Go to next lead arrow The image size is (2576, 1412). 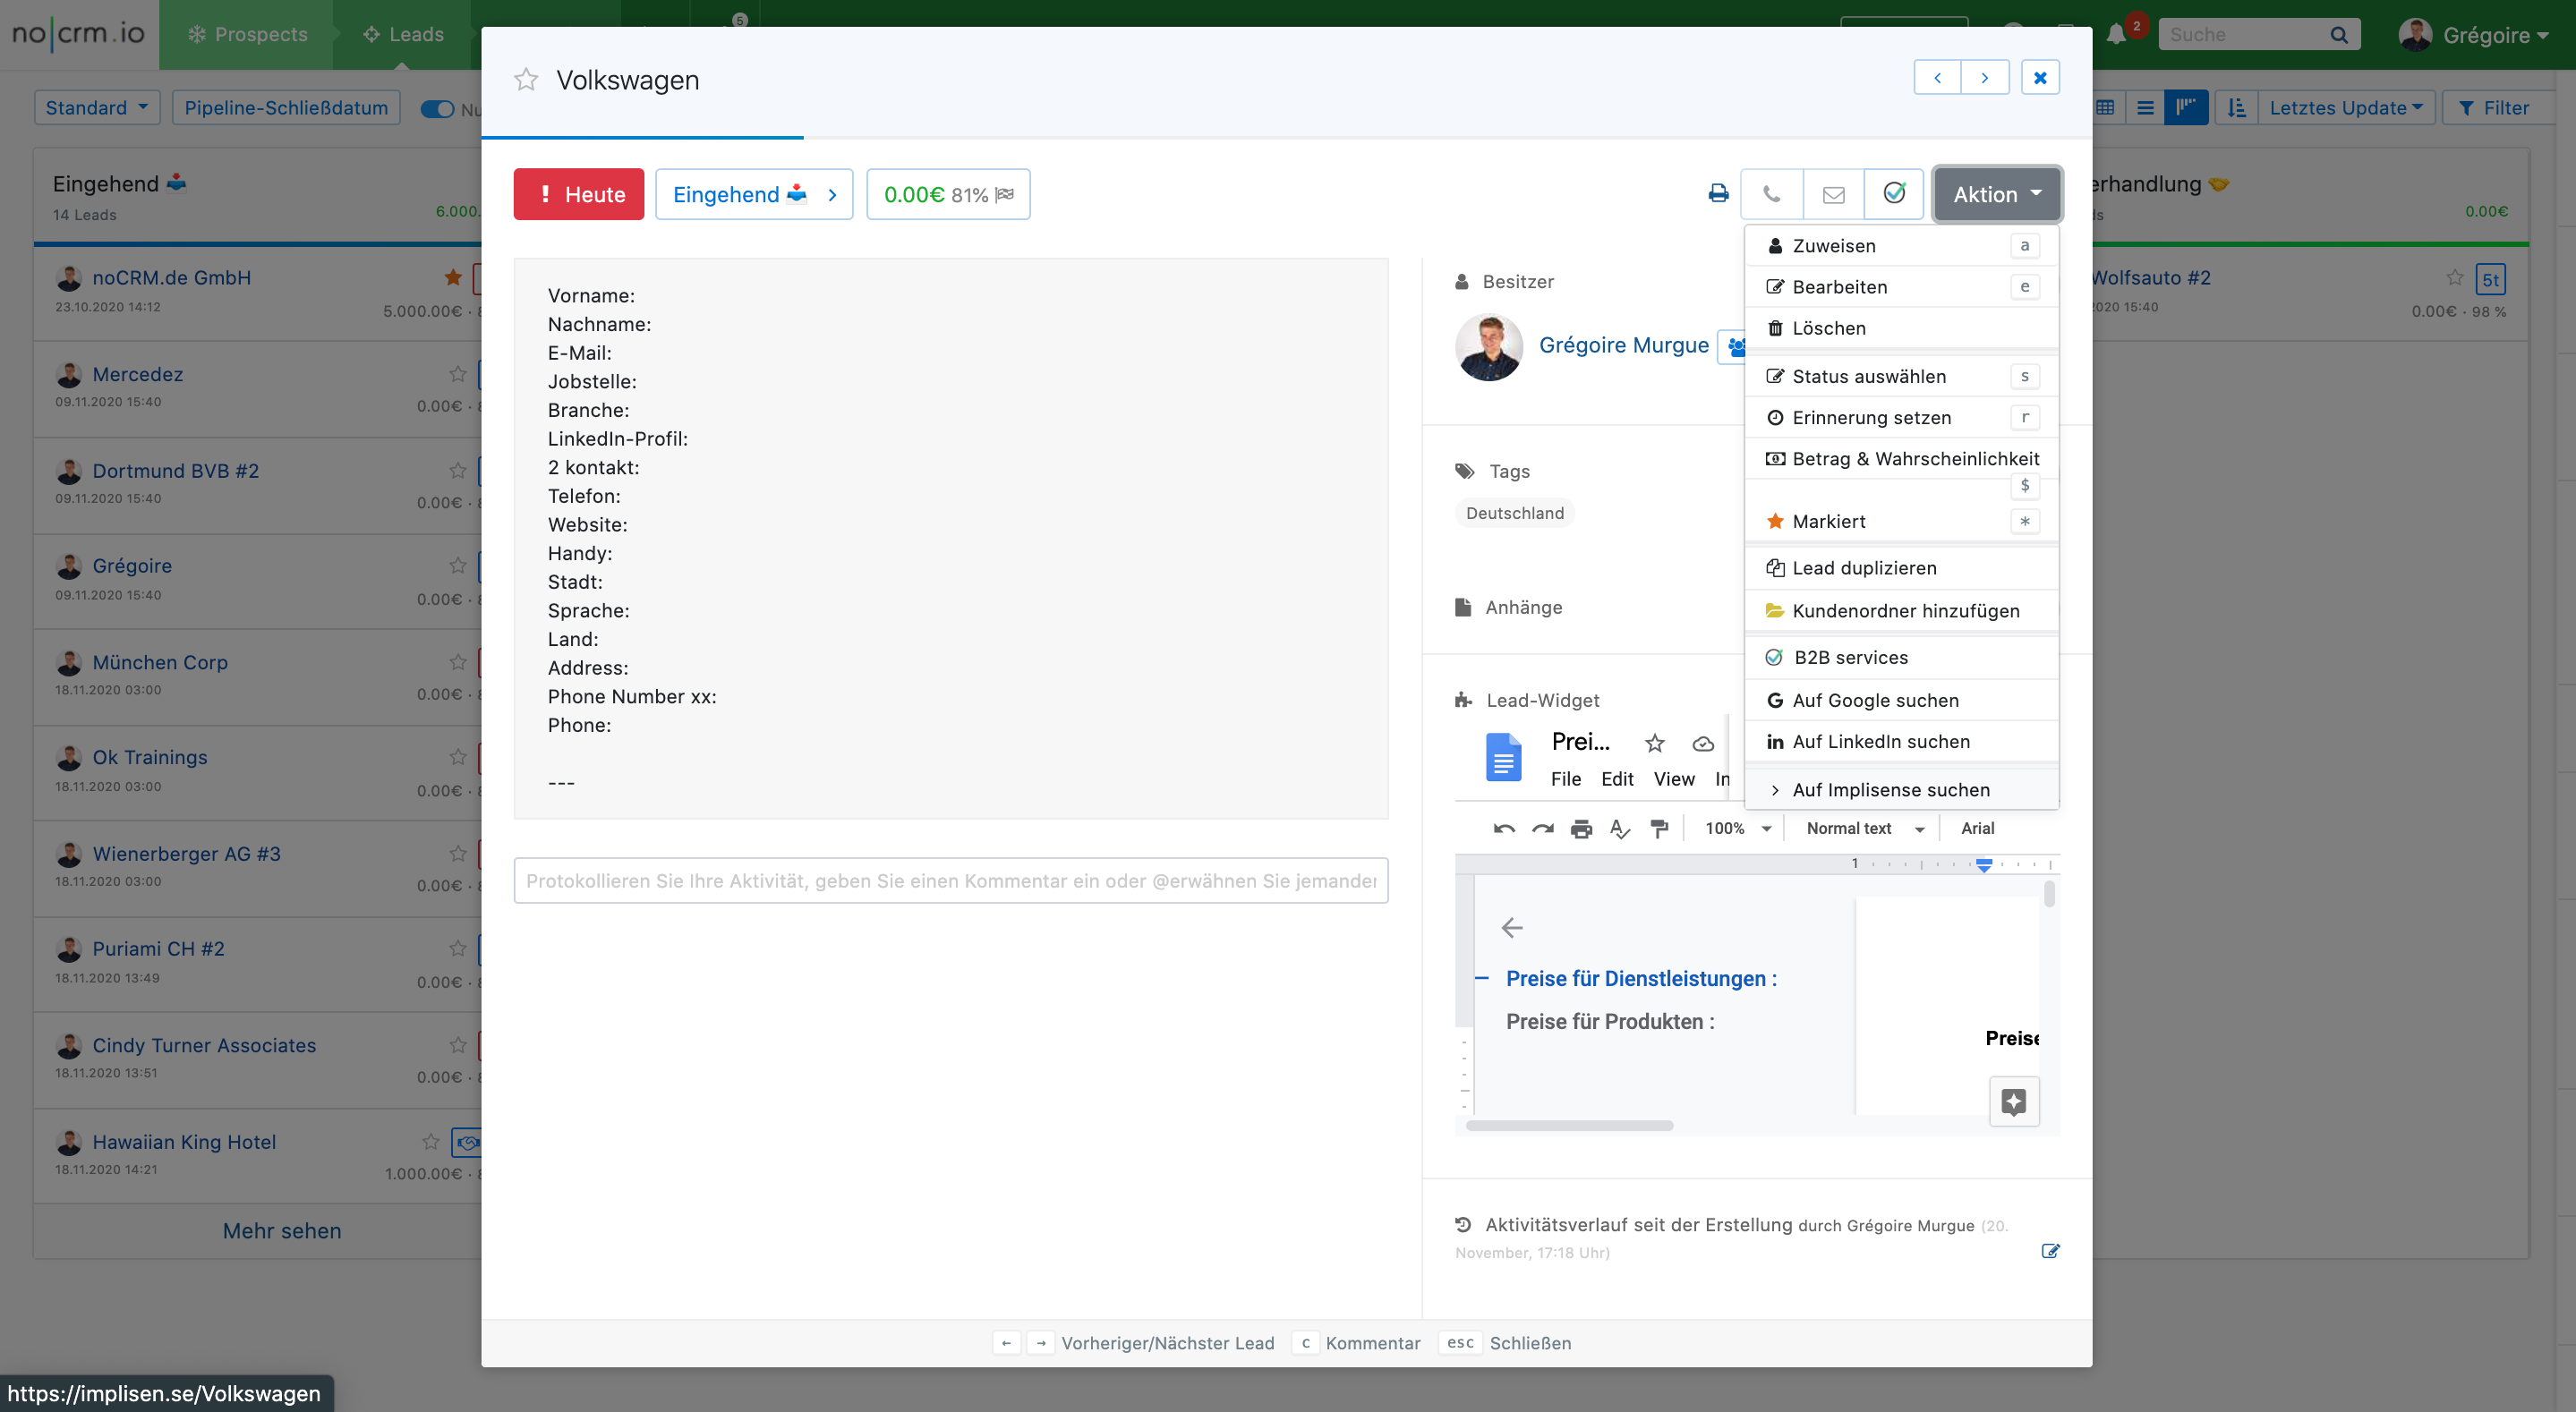pos(1985,78)
